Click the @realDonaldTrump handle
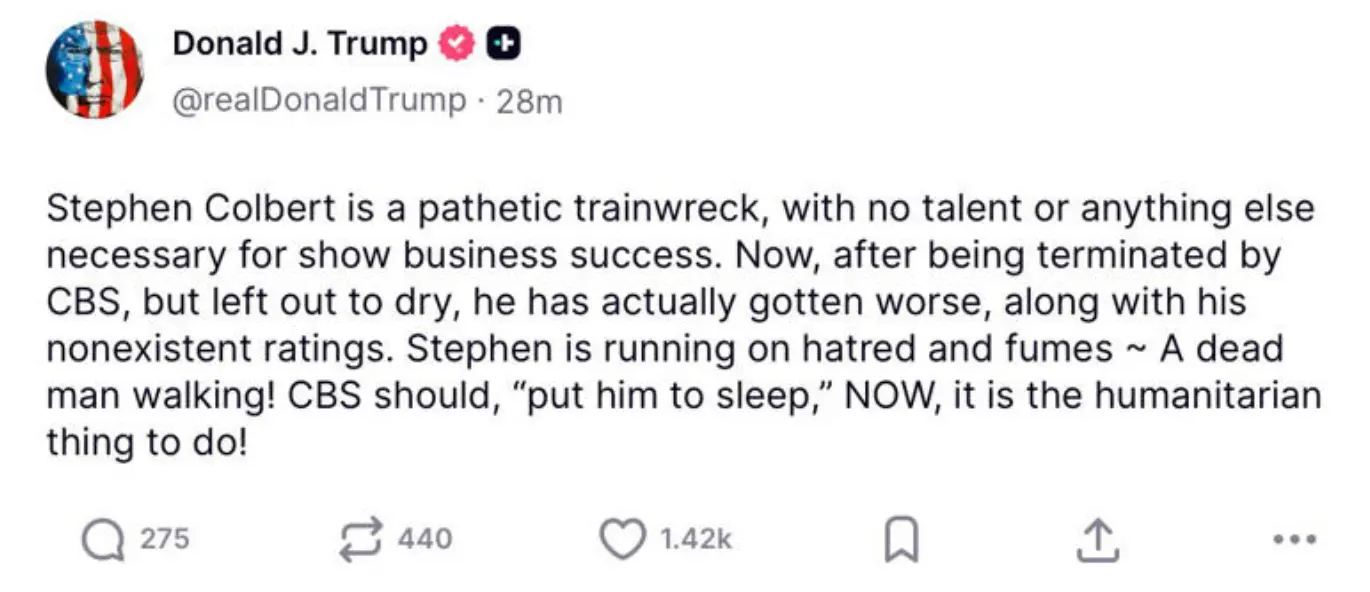Screen dimensions: 1370x592 [x=320, y=100]
